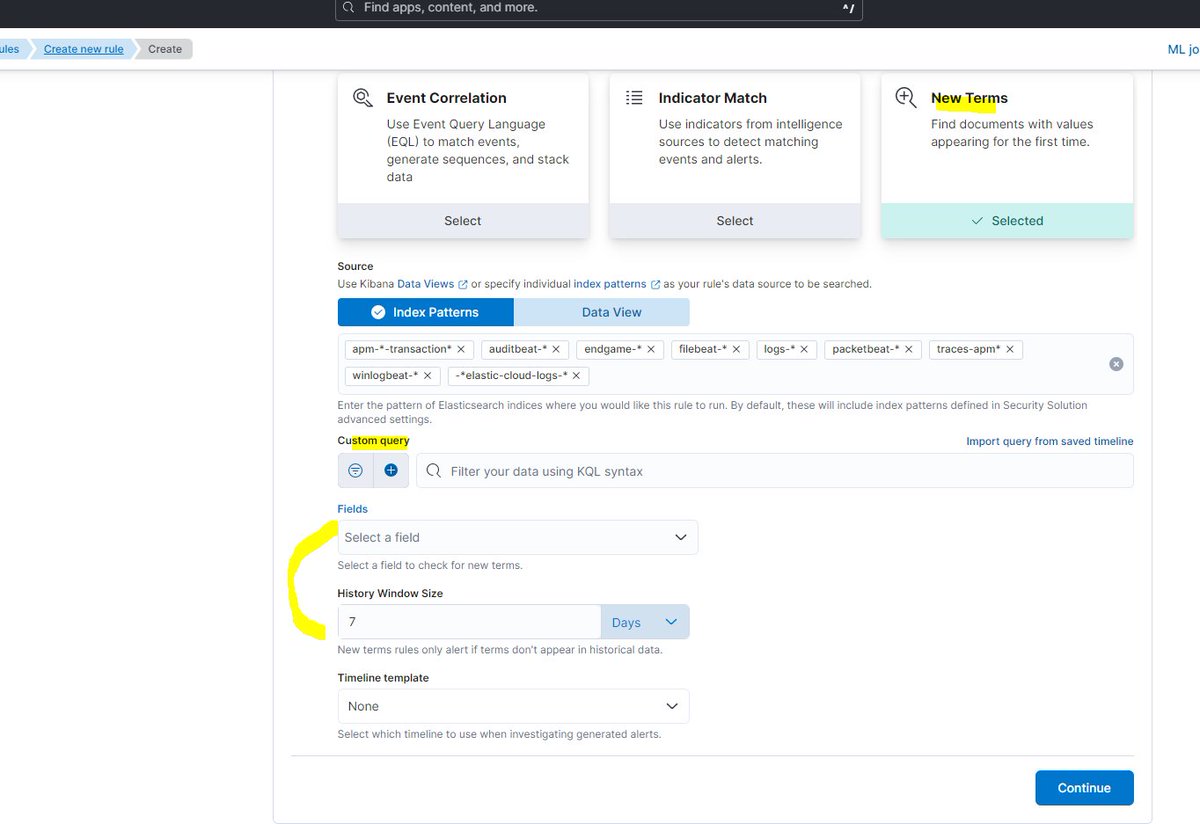Keep Index Patterns selected as source
1200x824 pixels.
tap(425, 311)
